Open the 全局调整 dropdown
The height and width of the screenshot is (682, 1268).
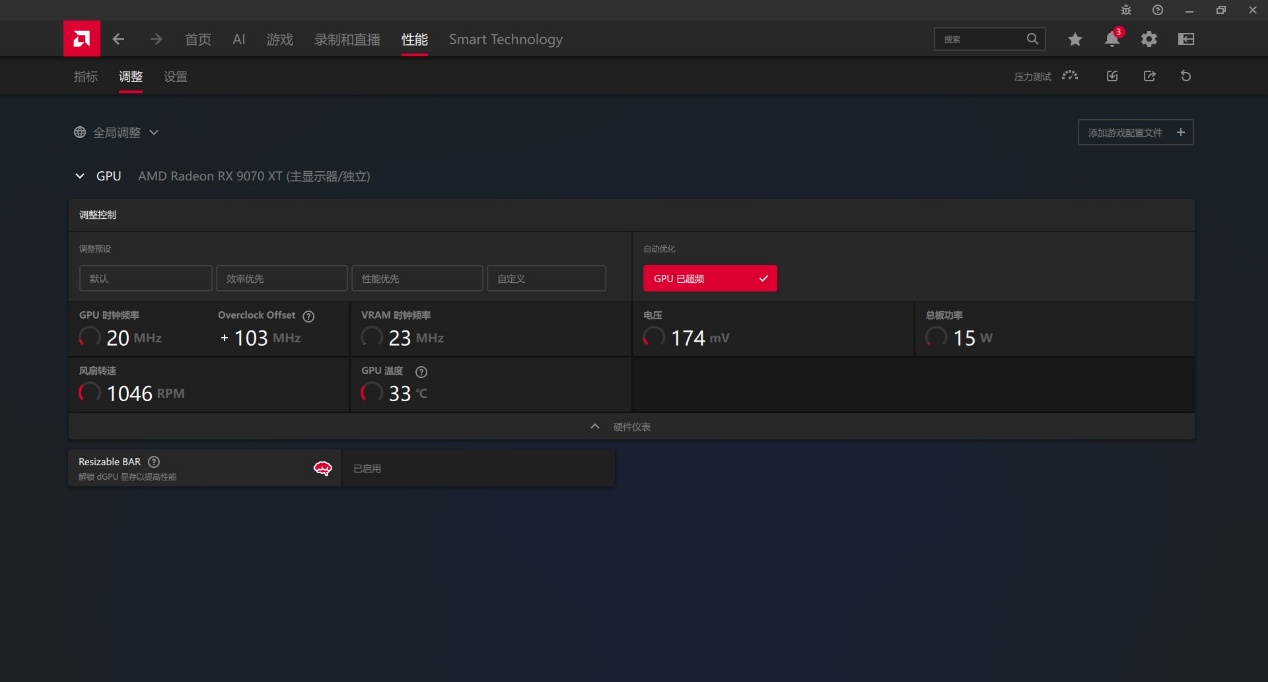(116, 132)
